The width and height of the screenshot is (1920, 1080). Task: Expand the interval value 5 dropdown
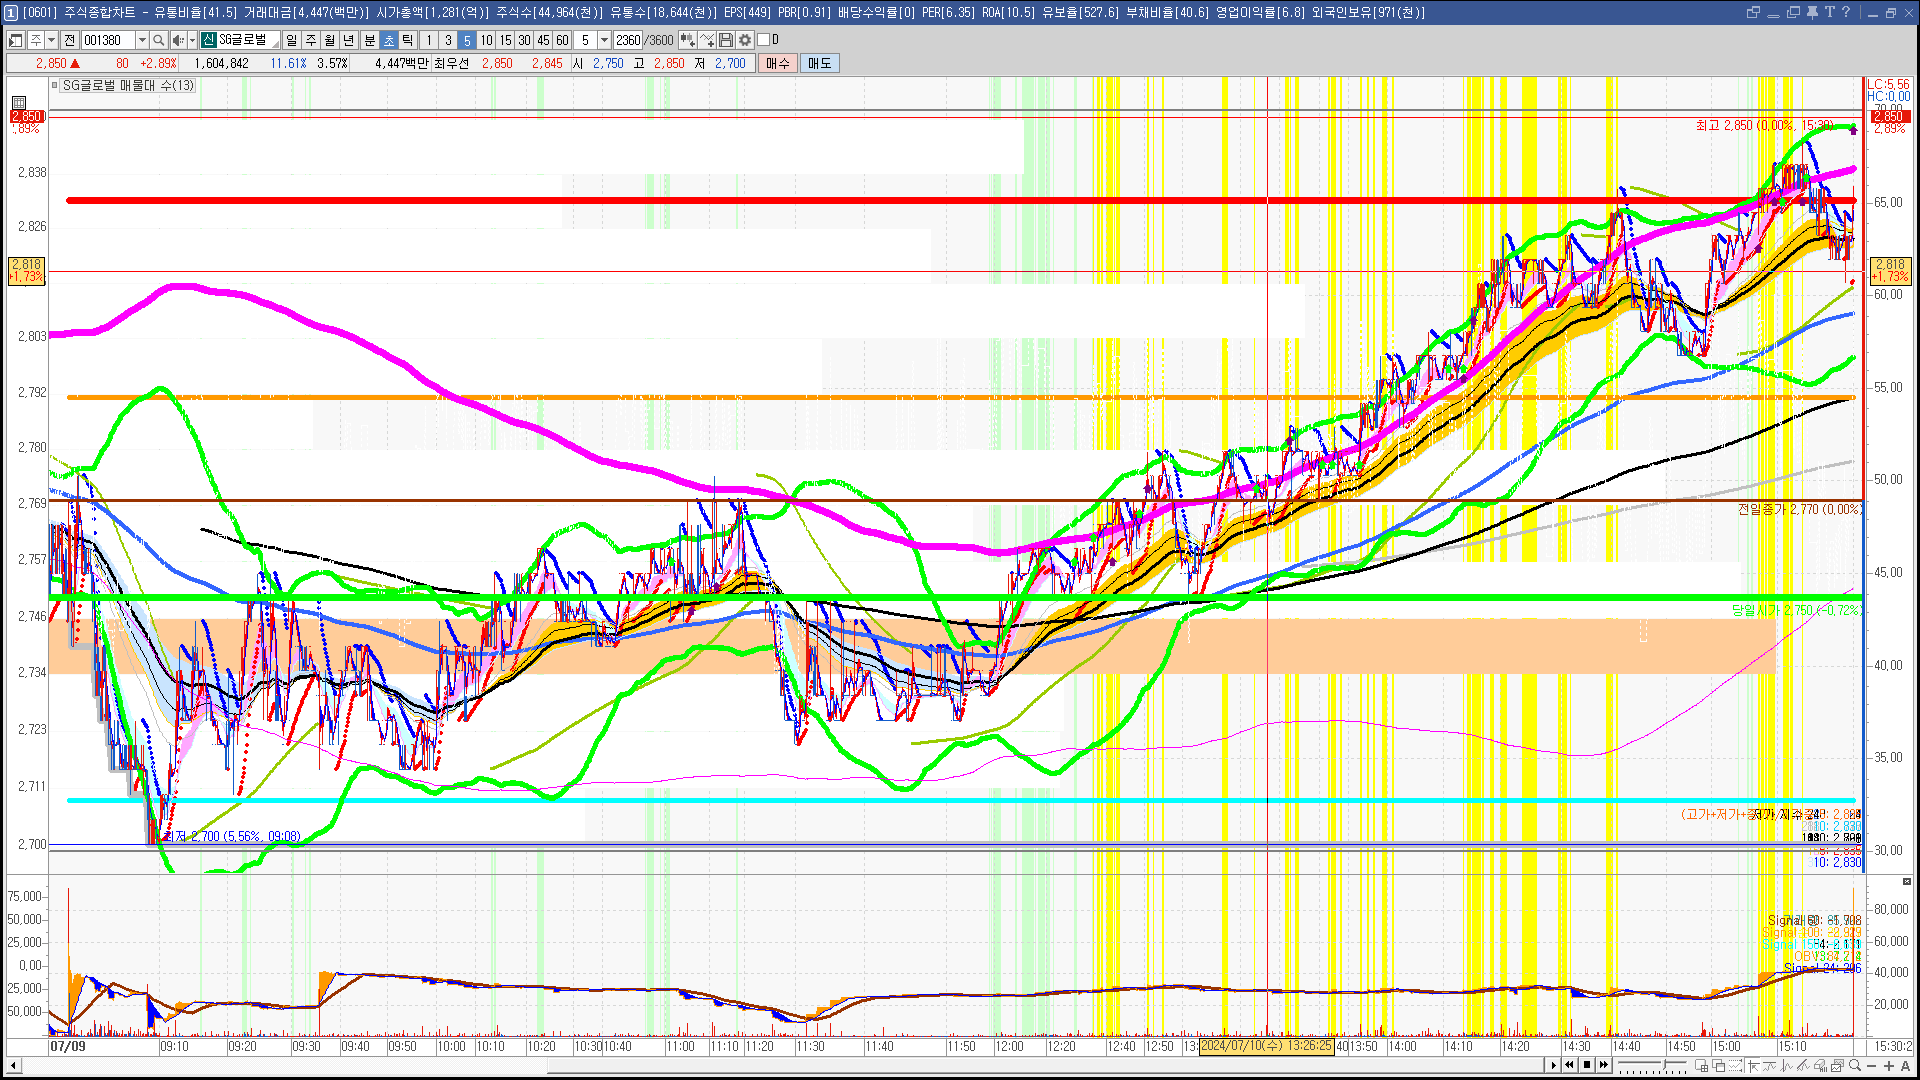[x=604, y=40]
